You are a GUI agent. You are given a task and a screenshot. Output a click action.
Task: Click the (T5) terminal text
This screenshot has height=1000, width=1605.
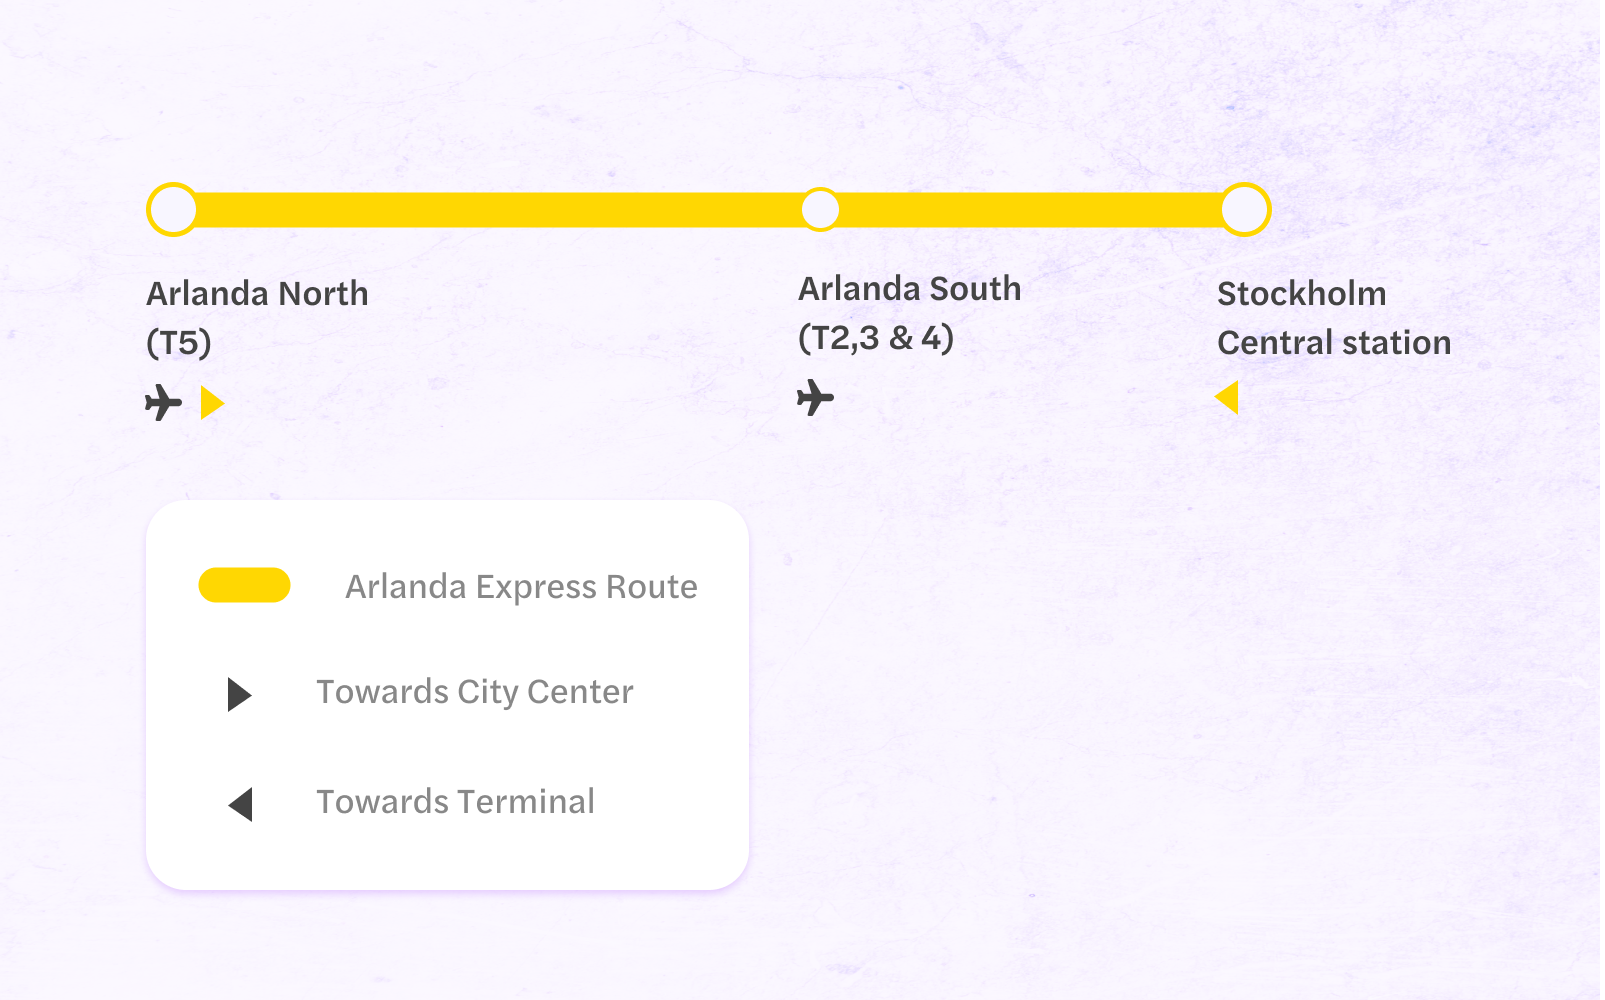(x=179, y=343)
